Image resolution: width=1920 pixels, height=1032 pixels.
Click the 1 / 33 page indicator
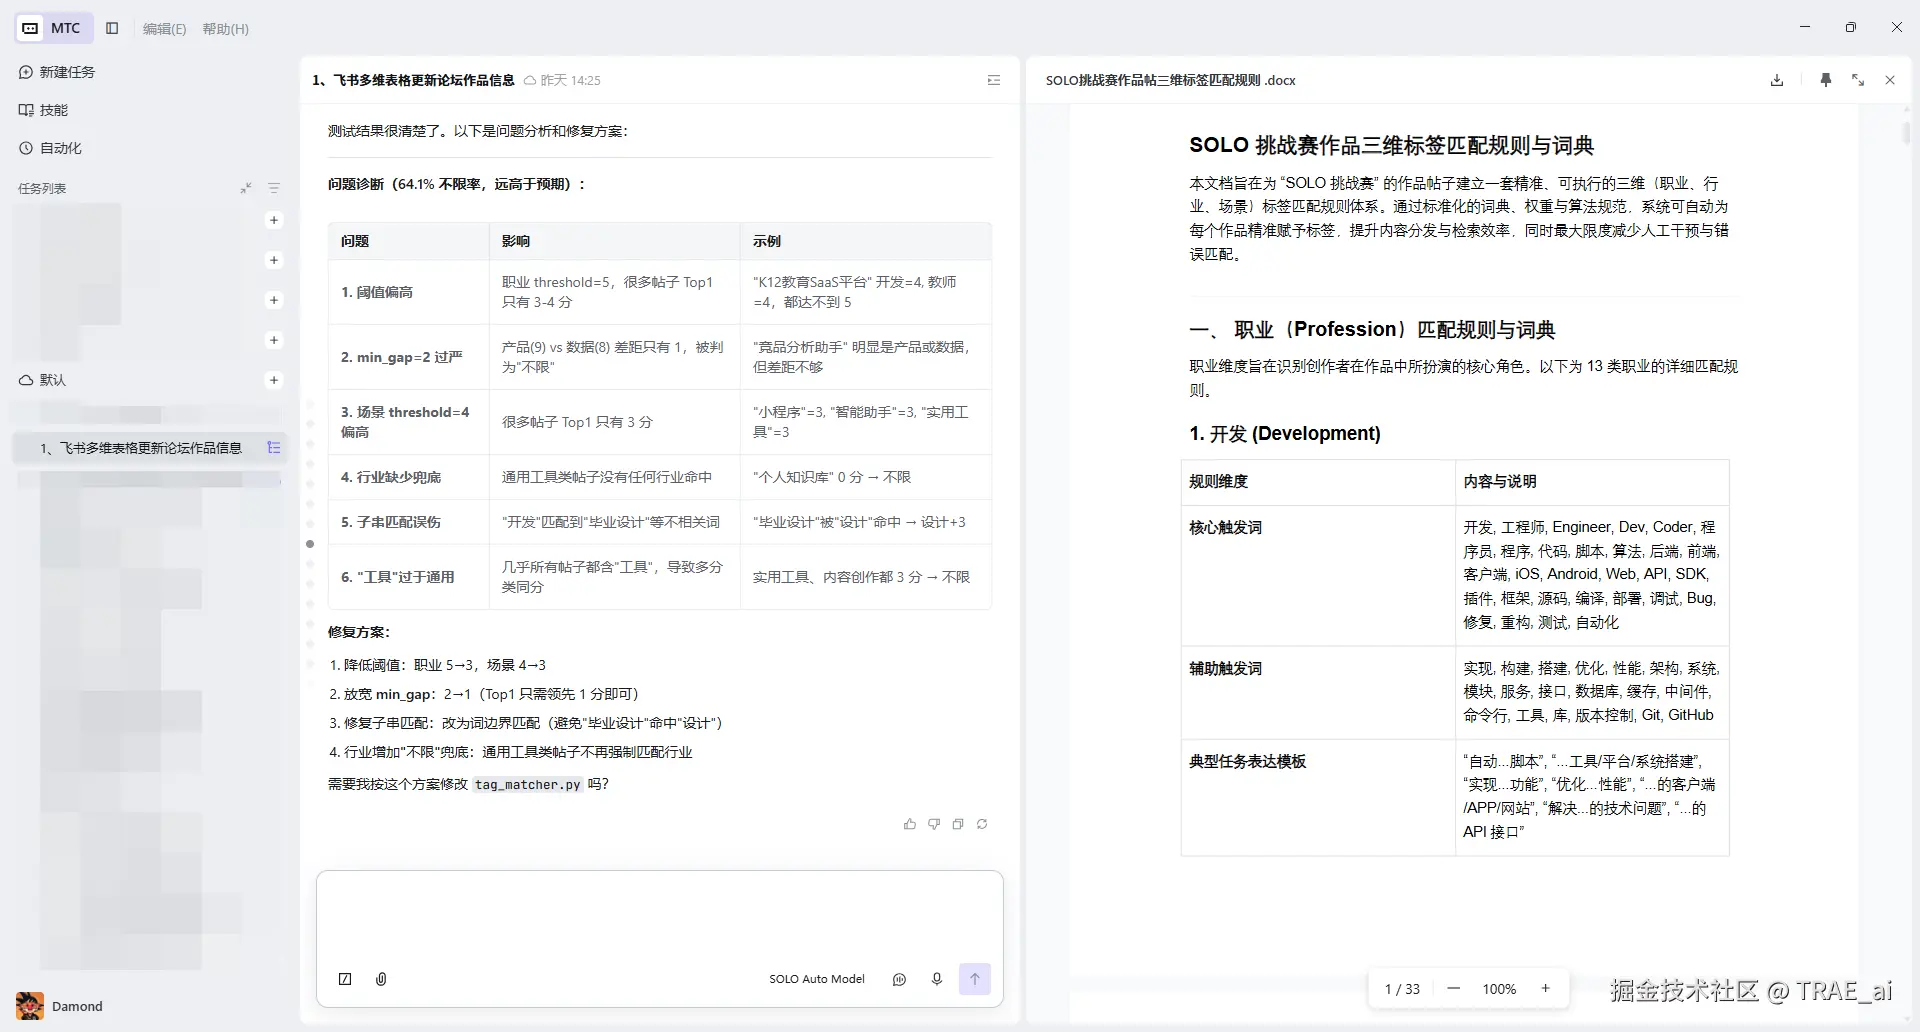(x=1402, y=989)
